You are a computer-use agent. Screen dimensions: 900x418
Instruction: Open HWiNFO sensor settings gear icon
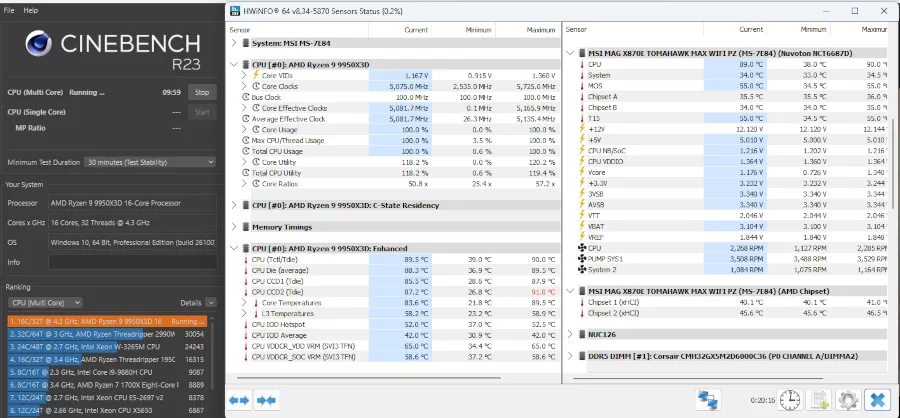click(x=847, y=400)
